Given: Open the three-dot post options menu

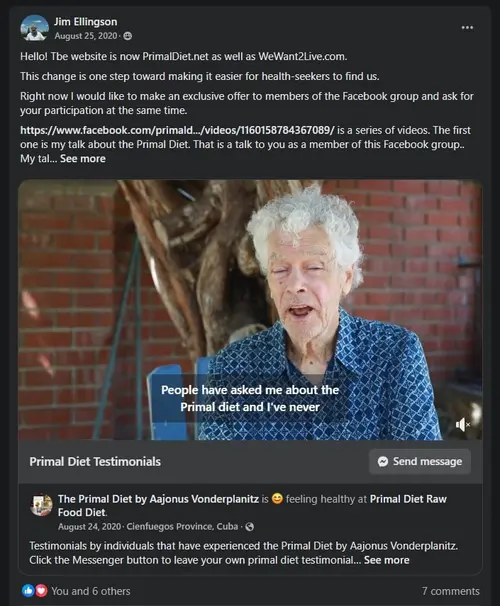Looking at the screenshot, I should pyautogui.click(x=467, y=27).
